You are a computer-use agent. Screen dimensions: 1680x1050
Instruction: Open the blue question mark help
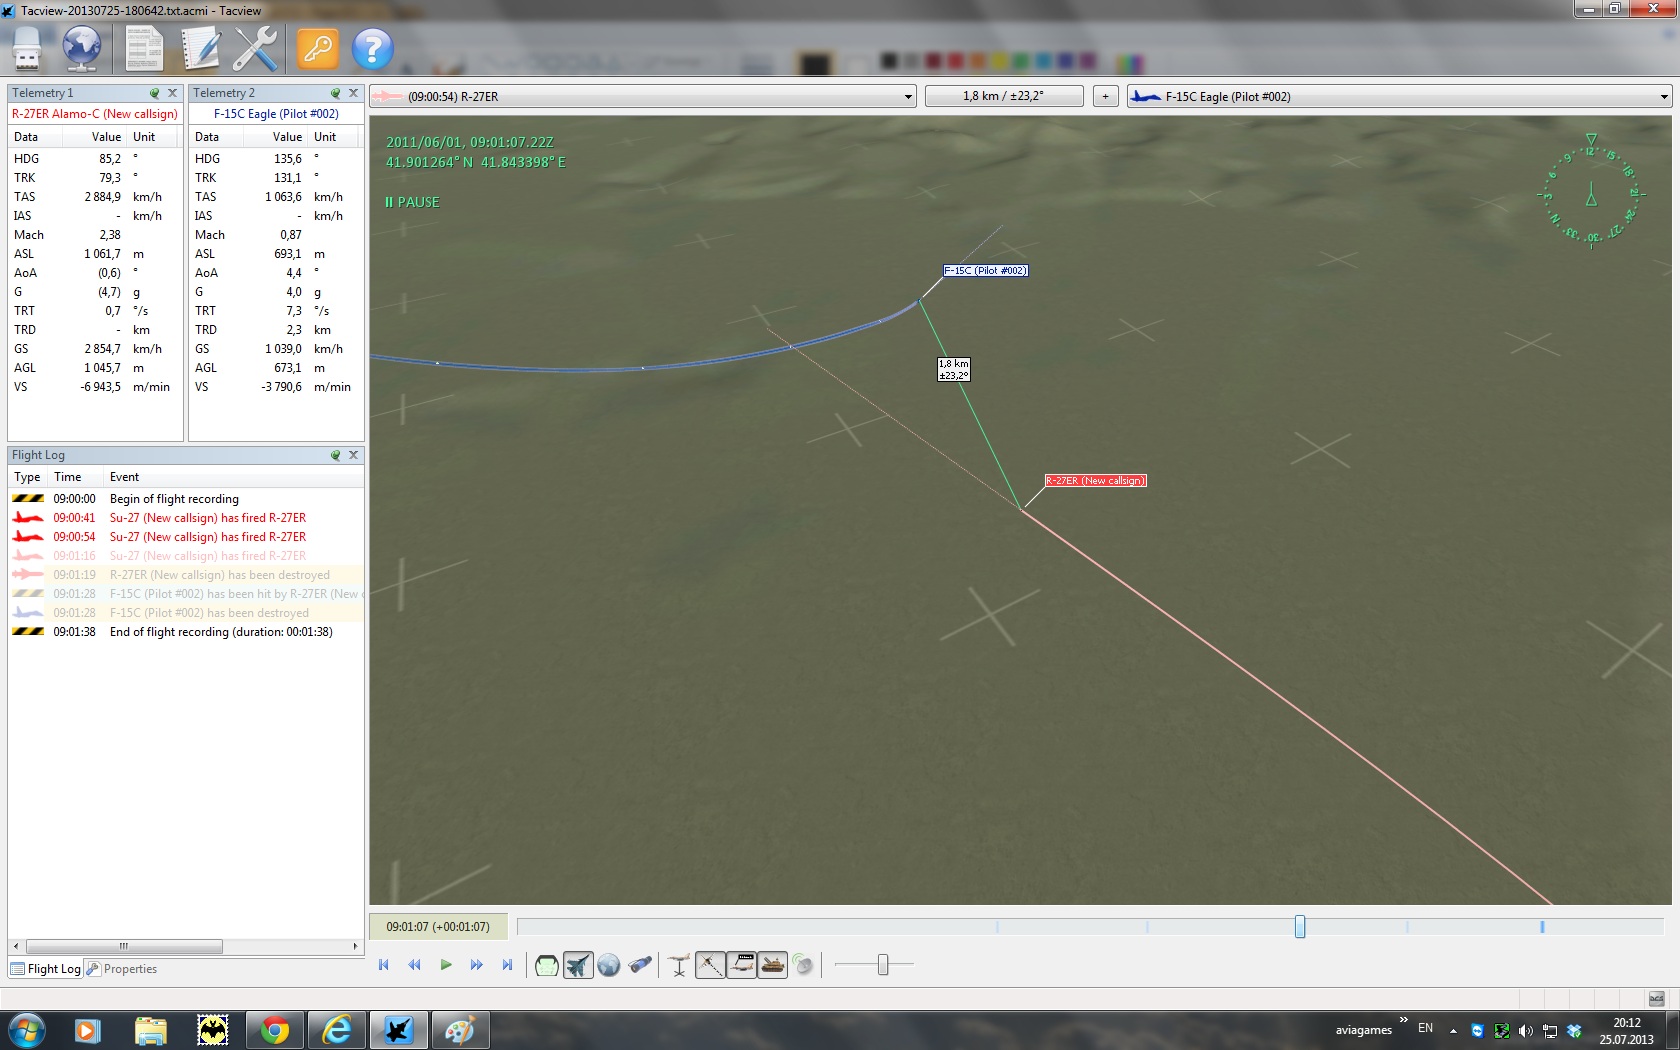[373, 49]
